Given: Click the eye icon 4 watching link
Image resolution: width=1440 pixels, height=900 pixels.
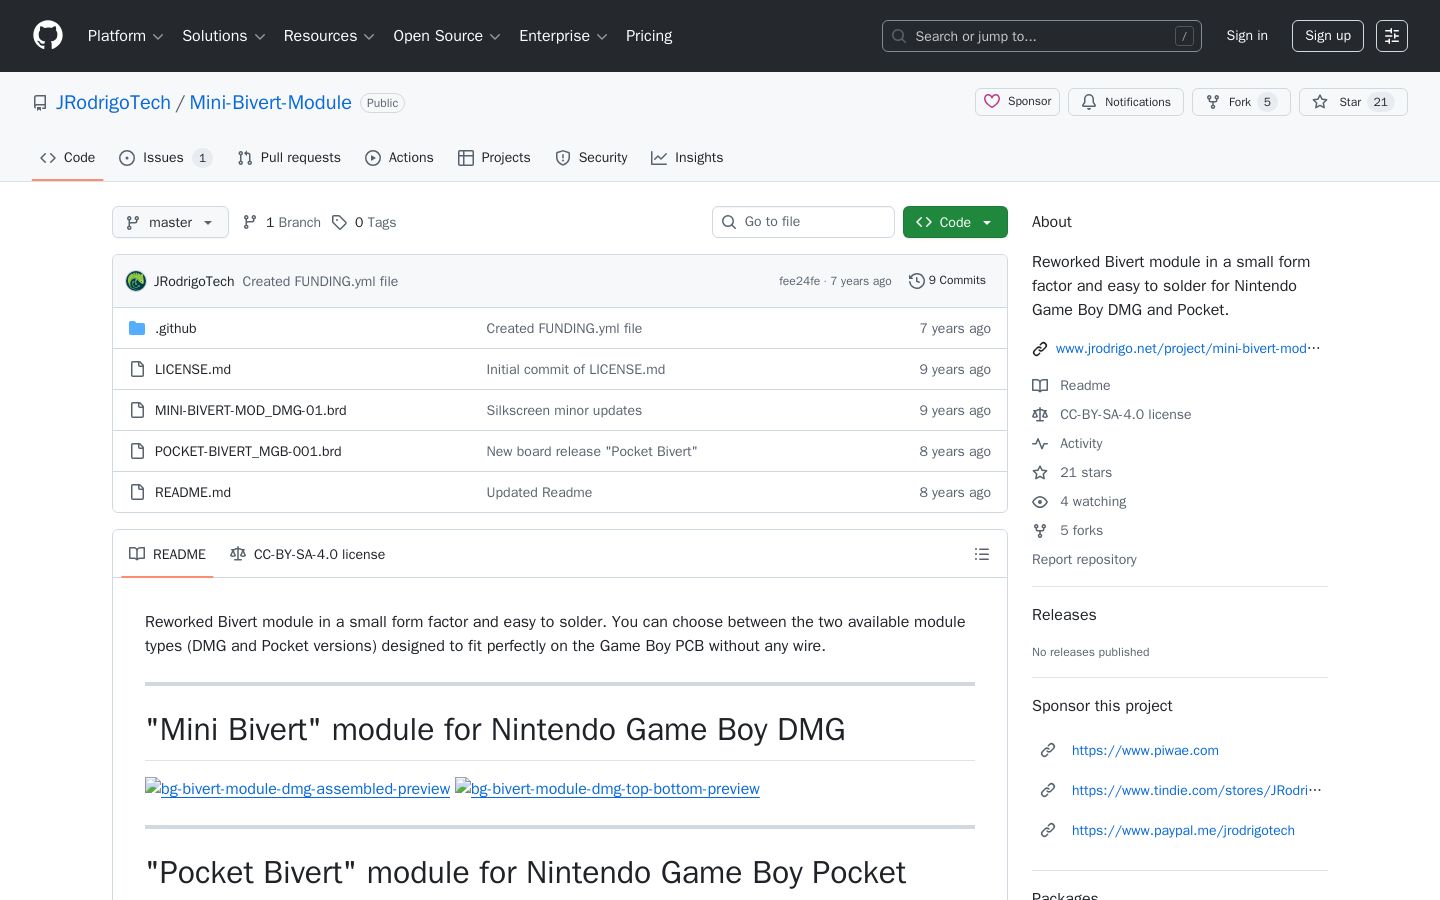Looking at the screenshot, I should tap(1079, 501).
